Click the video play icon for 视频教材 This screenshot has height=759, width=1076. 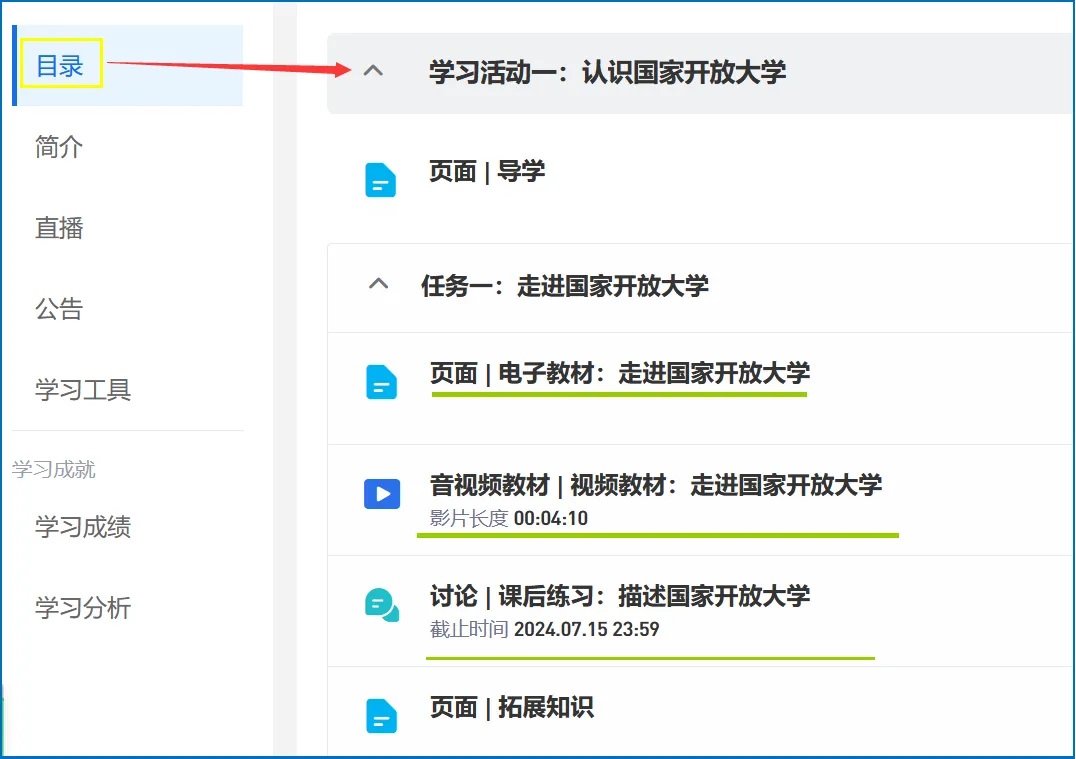tap(382, 493)
